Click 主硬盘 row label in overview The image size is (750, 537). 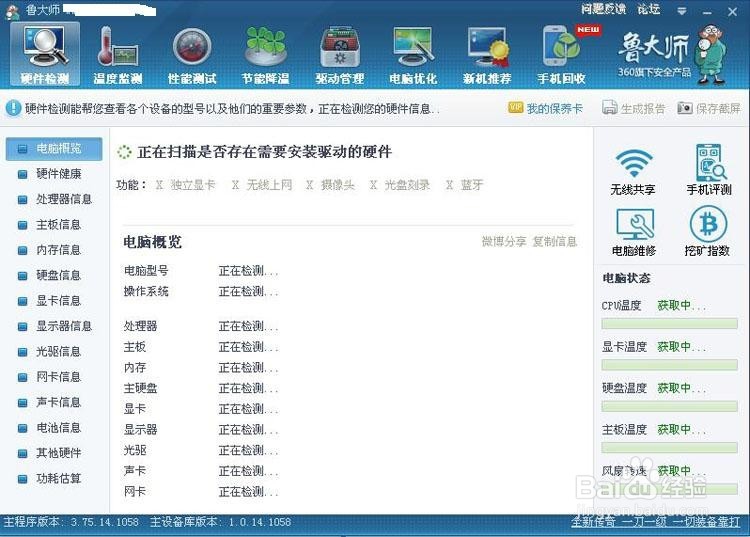click(x=140, y=388)
